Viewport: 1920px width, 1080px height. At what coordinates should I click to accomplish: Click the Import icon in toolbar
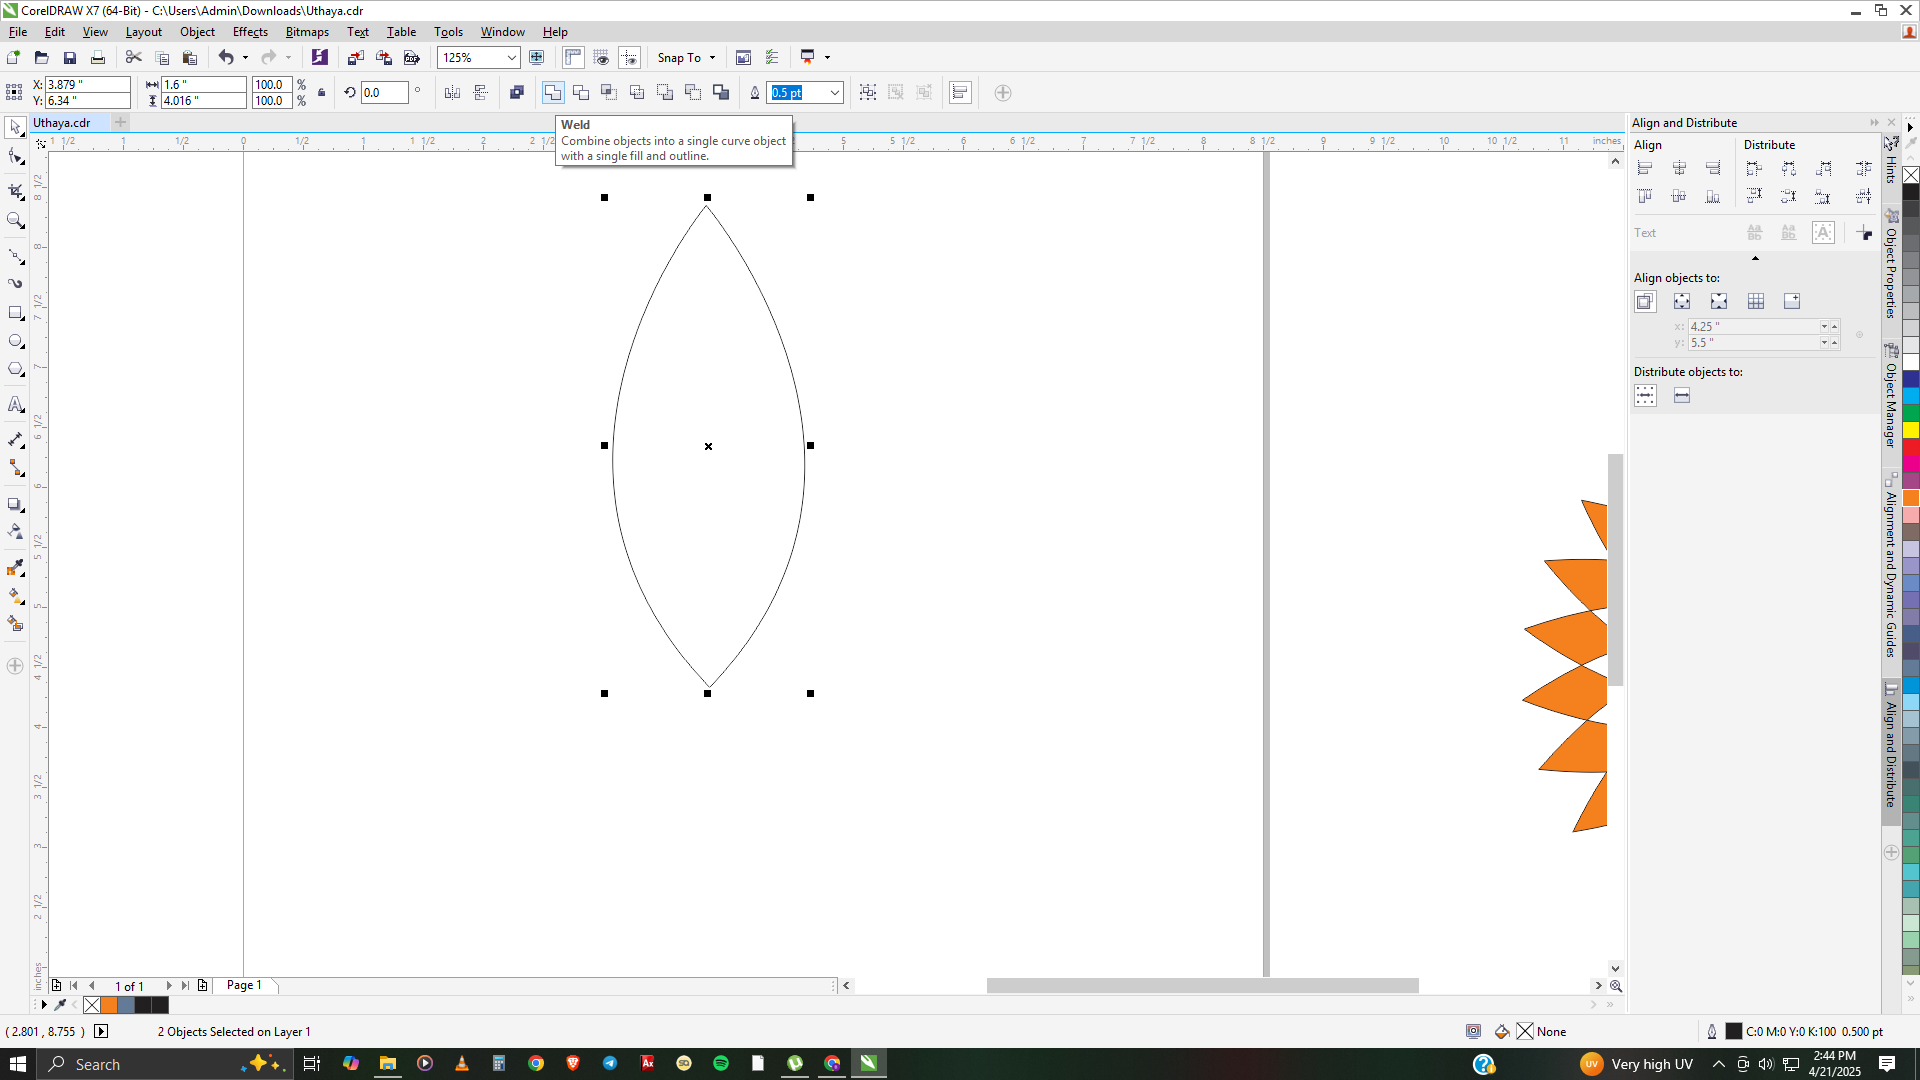(355, 58)
